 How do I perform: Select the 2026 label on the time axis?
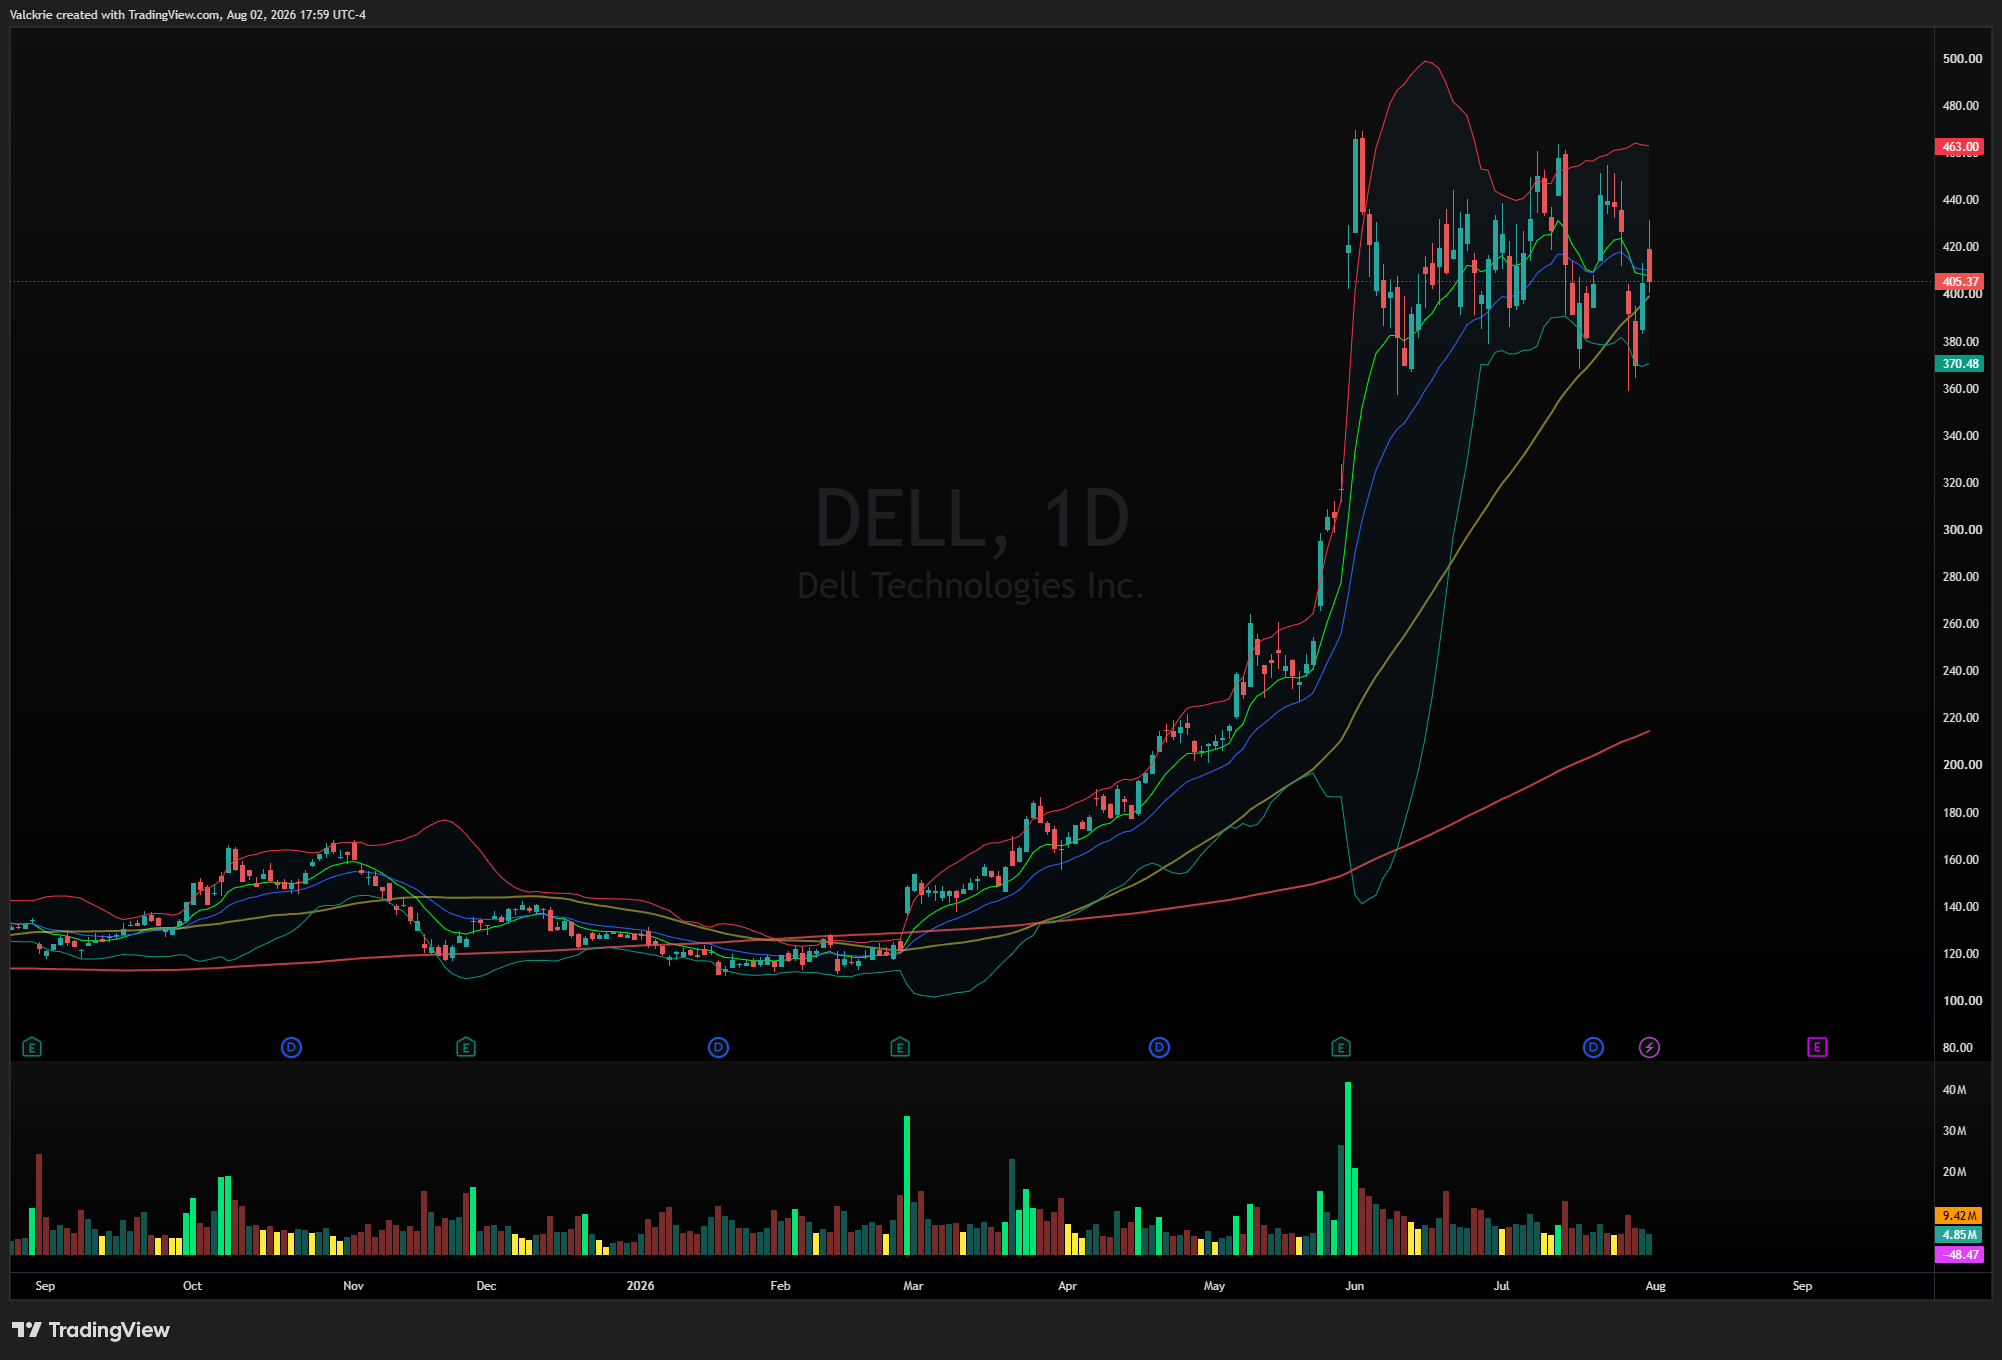tap(640, 1286)
